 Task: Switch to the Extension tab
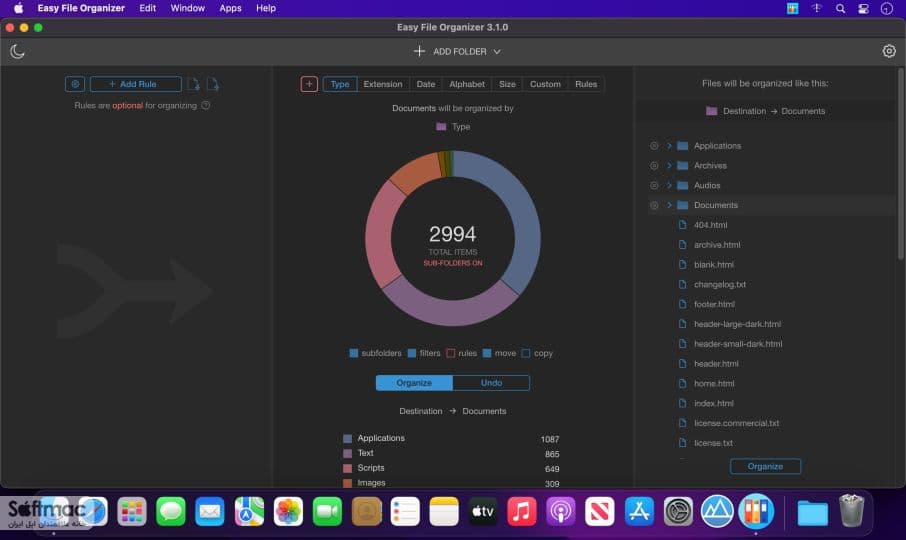pyautogui.click(x=383, y=84)
